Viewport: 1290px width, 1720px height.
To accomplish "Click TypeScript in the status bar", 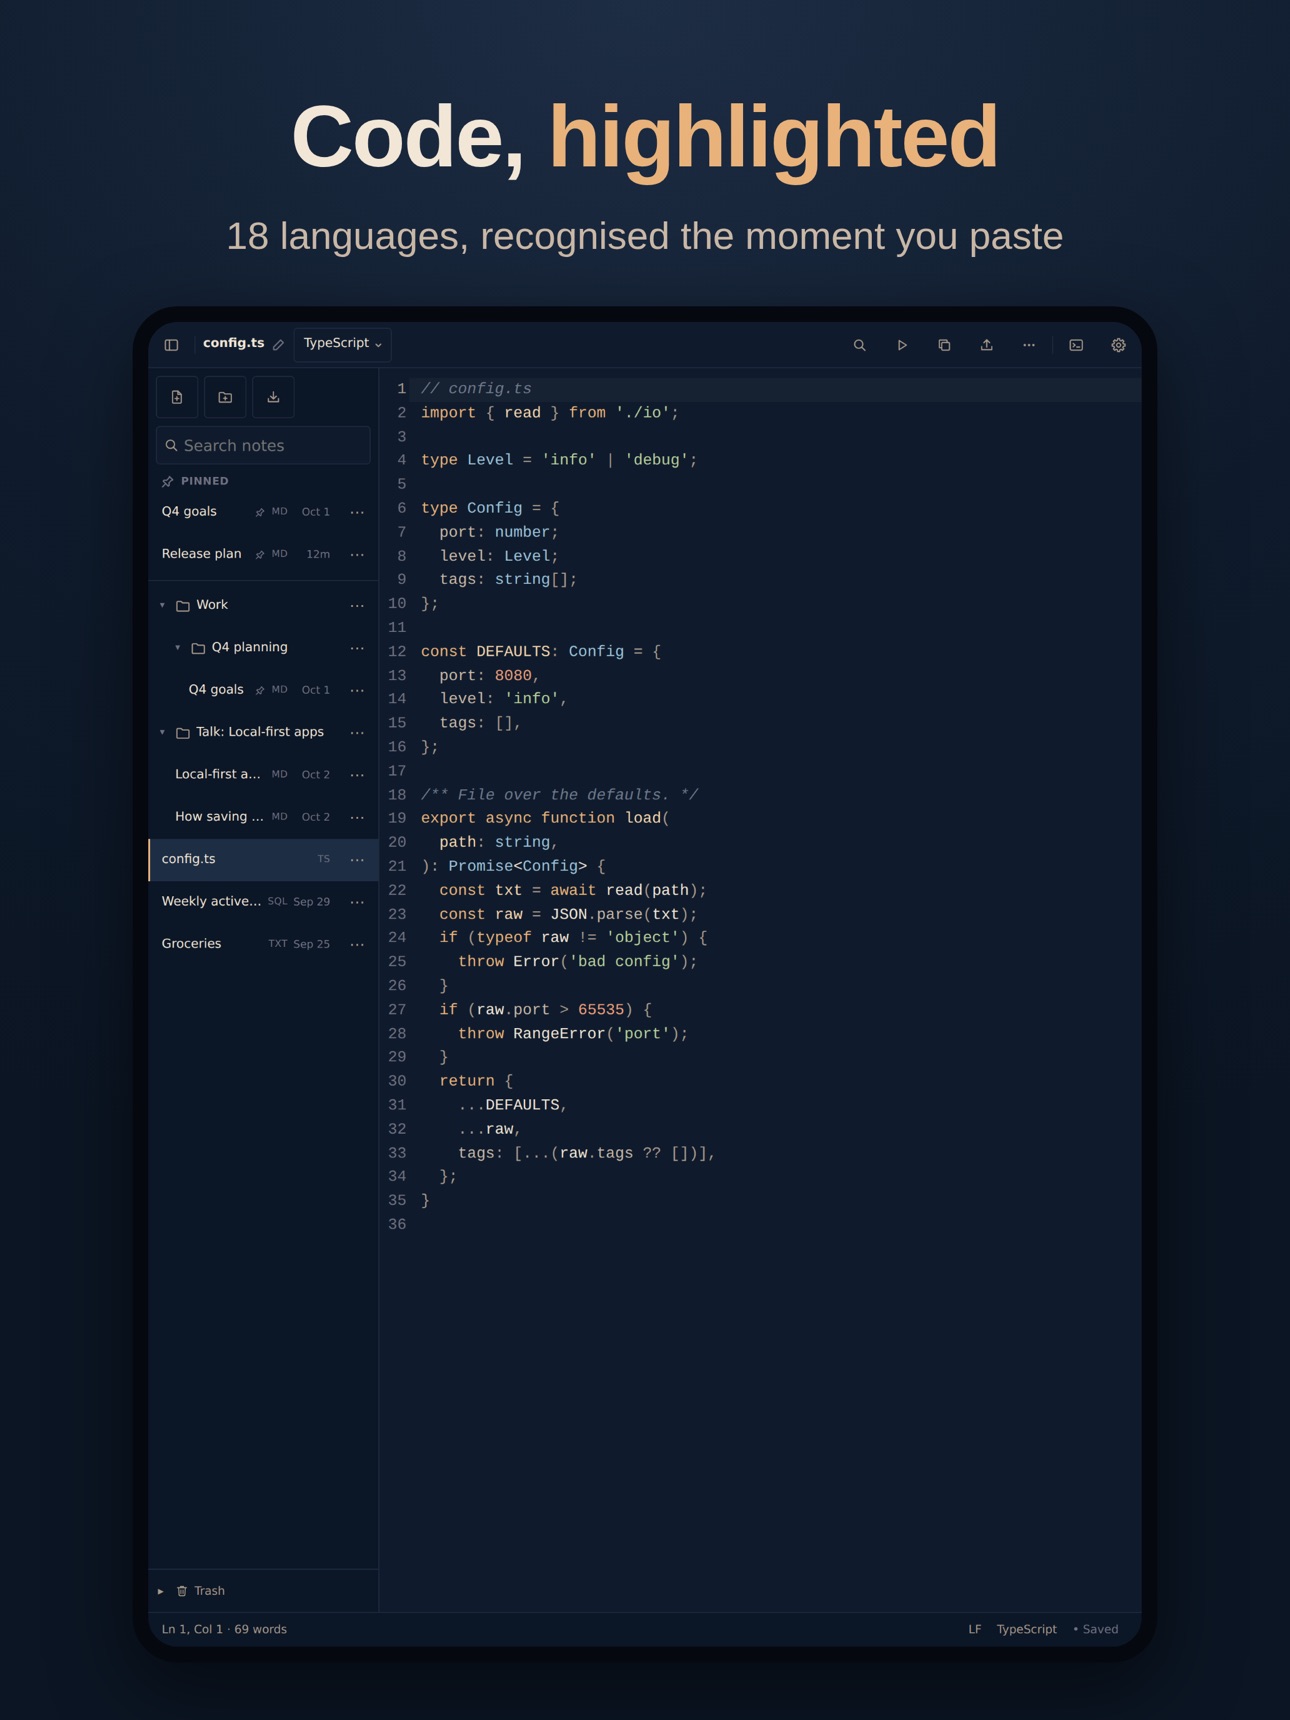I will click(x=1026, y=1629).
